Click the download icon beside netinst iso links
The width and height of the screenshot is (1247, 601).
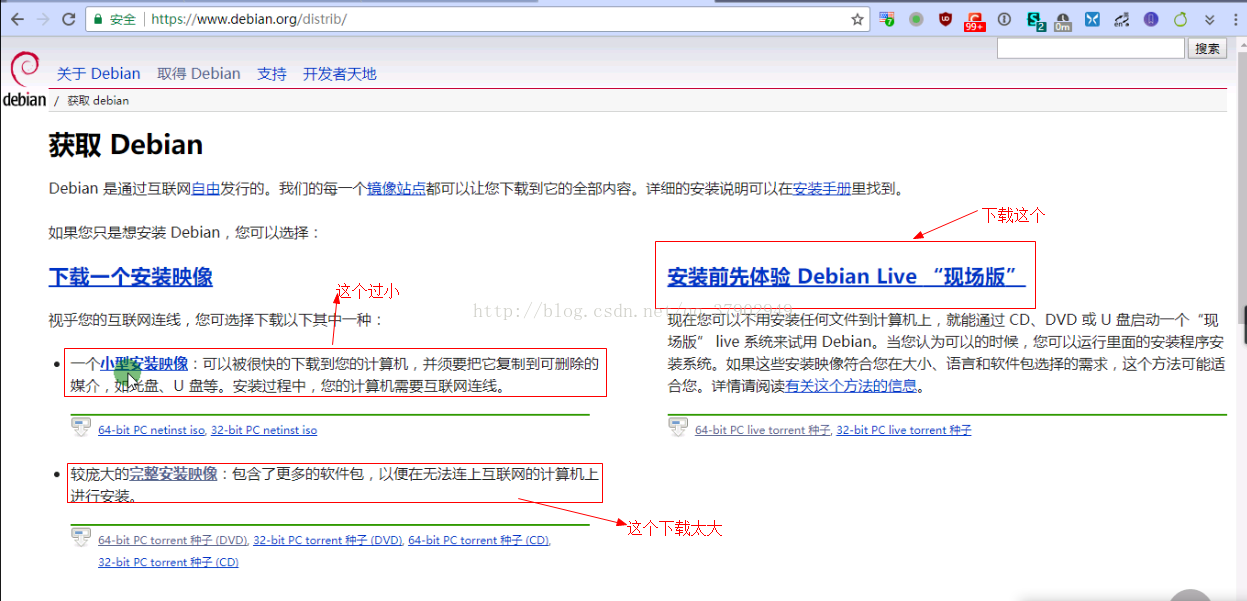(81, 428)
